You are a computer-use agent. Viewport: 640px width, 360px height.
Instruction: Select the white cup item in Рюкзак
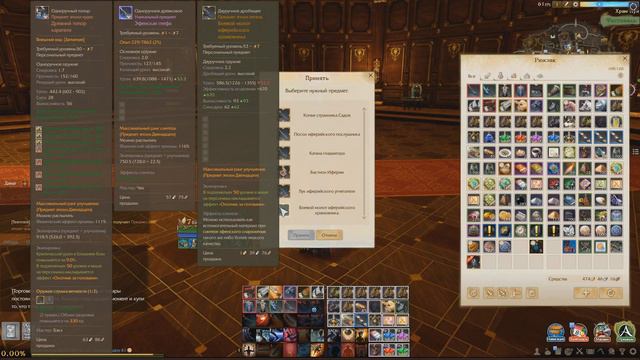[536, 153]
